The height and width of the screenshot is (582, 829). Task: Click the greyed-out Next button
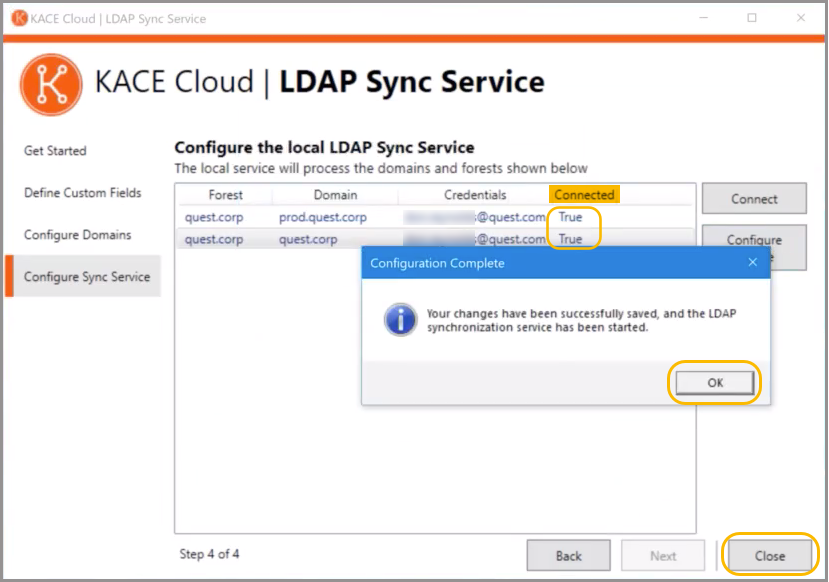663,556
